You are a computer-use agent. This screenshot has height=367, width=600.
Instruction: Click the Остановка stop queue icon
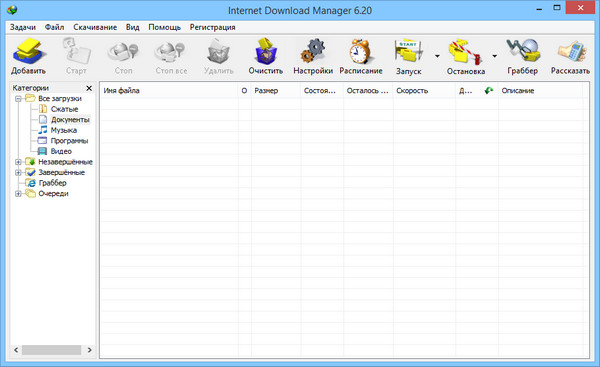(x=466, y=51)
